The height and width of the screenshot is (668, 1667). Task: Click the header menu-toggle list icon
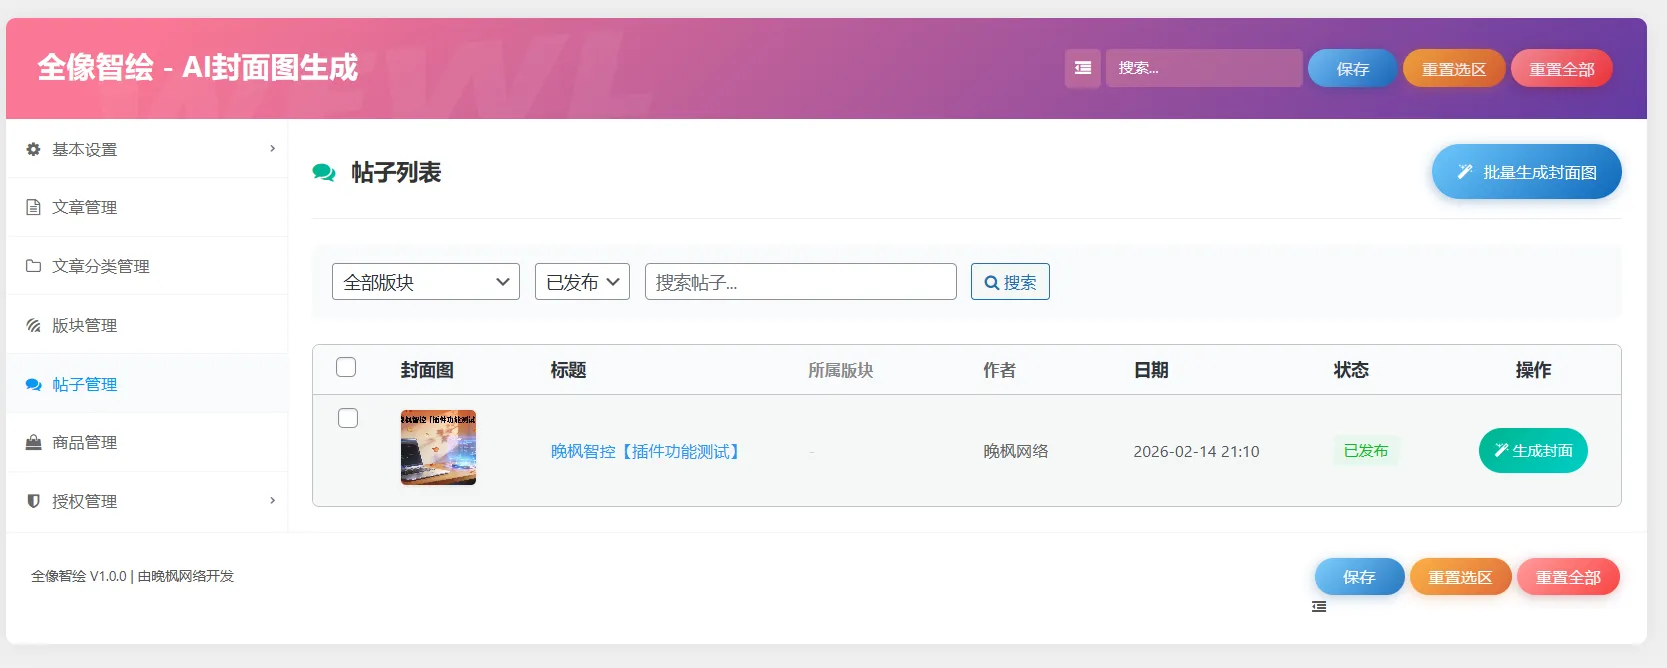[1082, 68]
